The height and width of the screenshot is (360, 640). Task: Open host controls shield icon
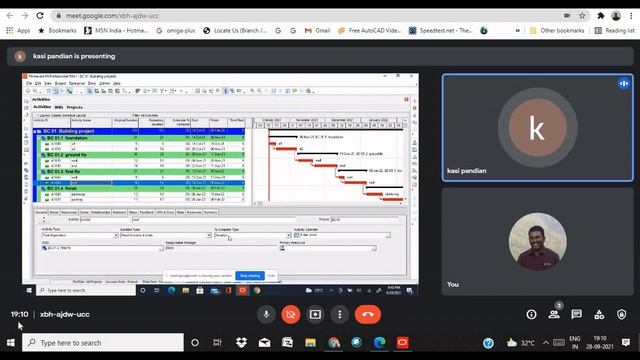621,314
